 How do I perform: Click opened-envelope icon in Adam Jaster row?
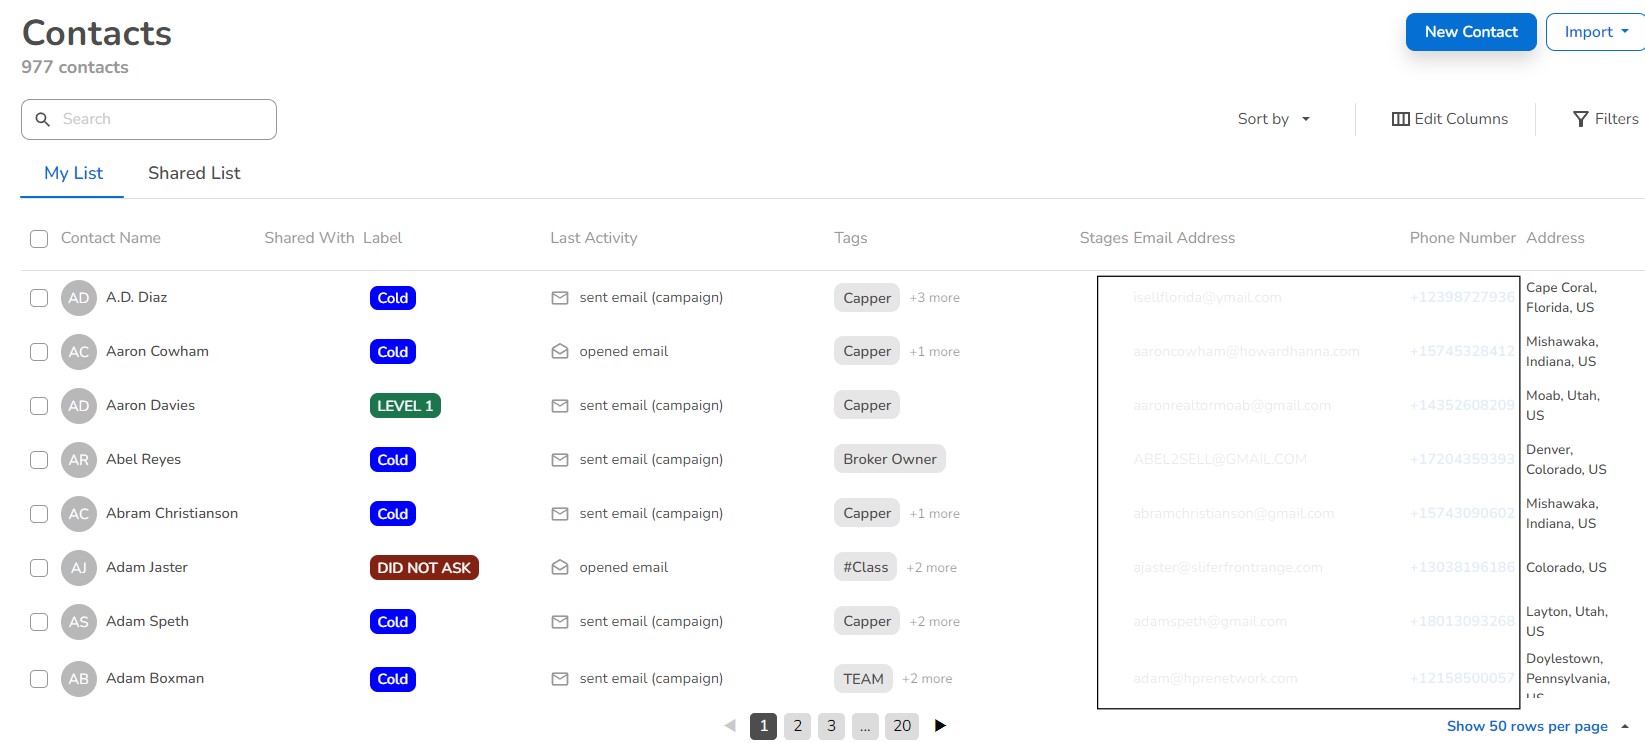[x=560, y=567]
